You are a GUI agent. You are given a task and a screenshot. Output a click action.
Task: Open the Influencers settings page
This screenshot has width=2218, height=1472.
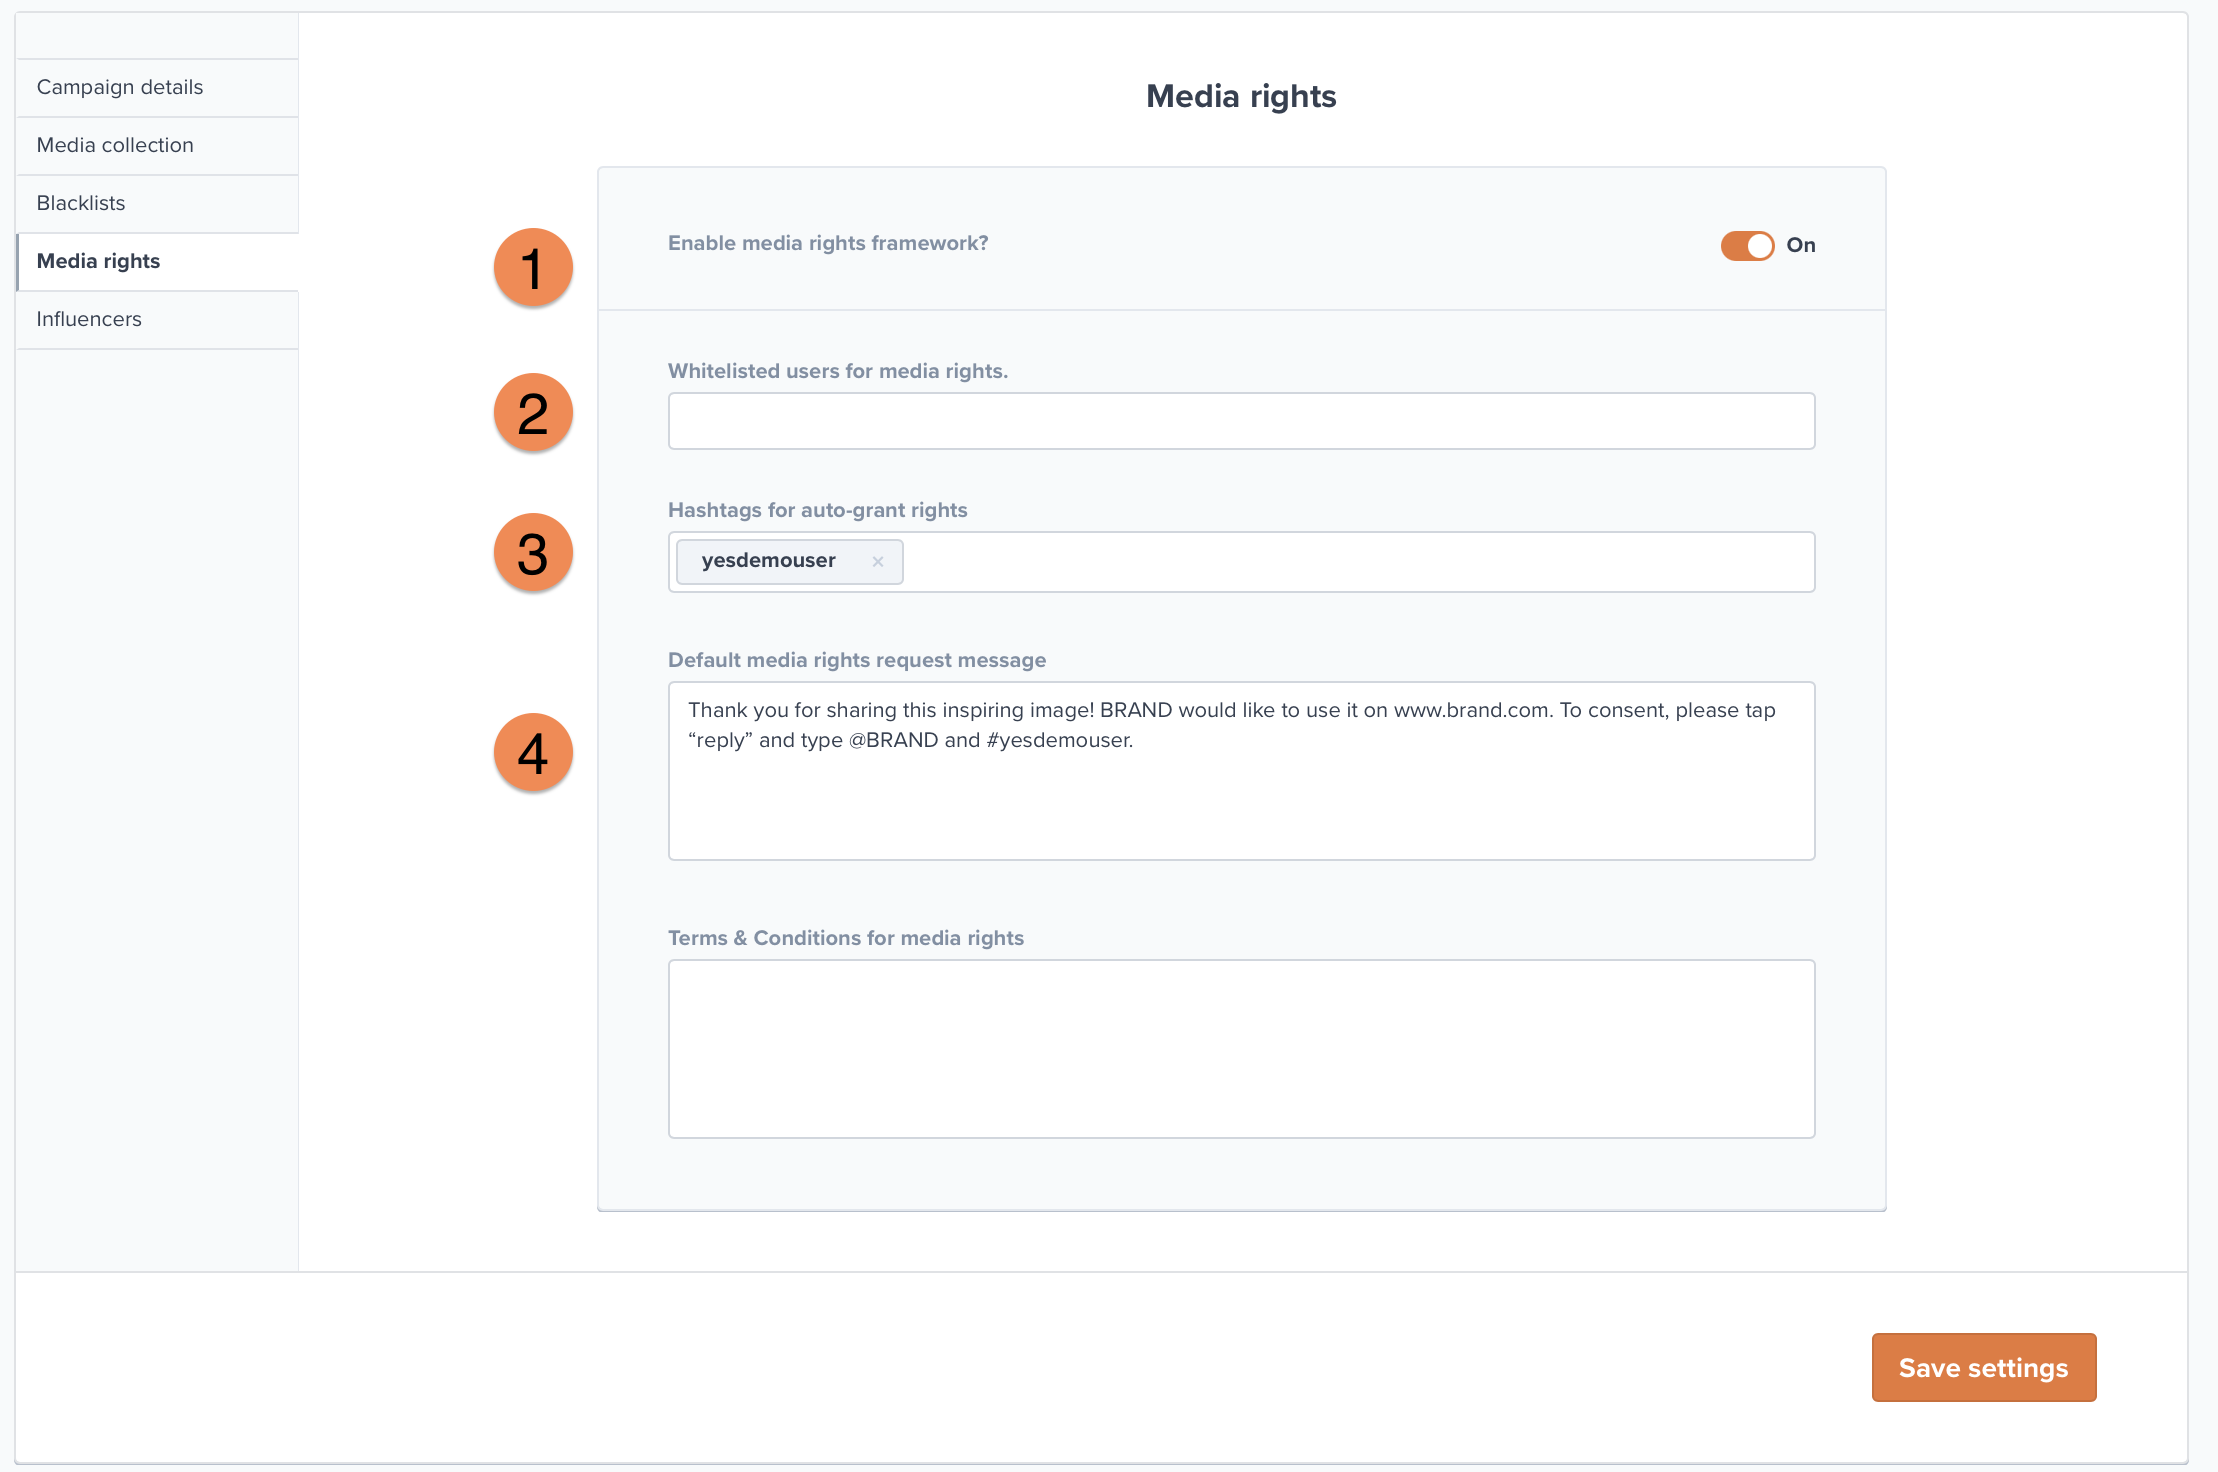point(89,319)
